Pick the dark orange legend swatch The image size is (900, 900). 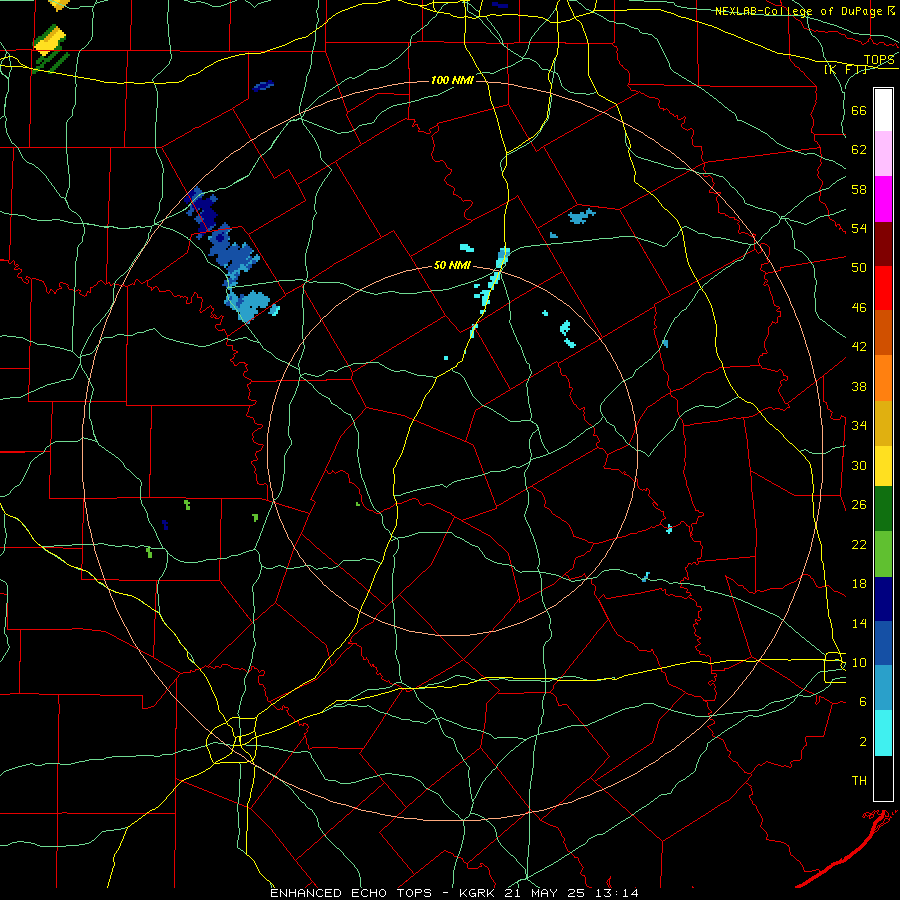point(883,332)
